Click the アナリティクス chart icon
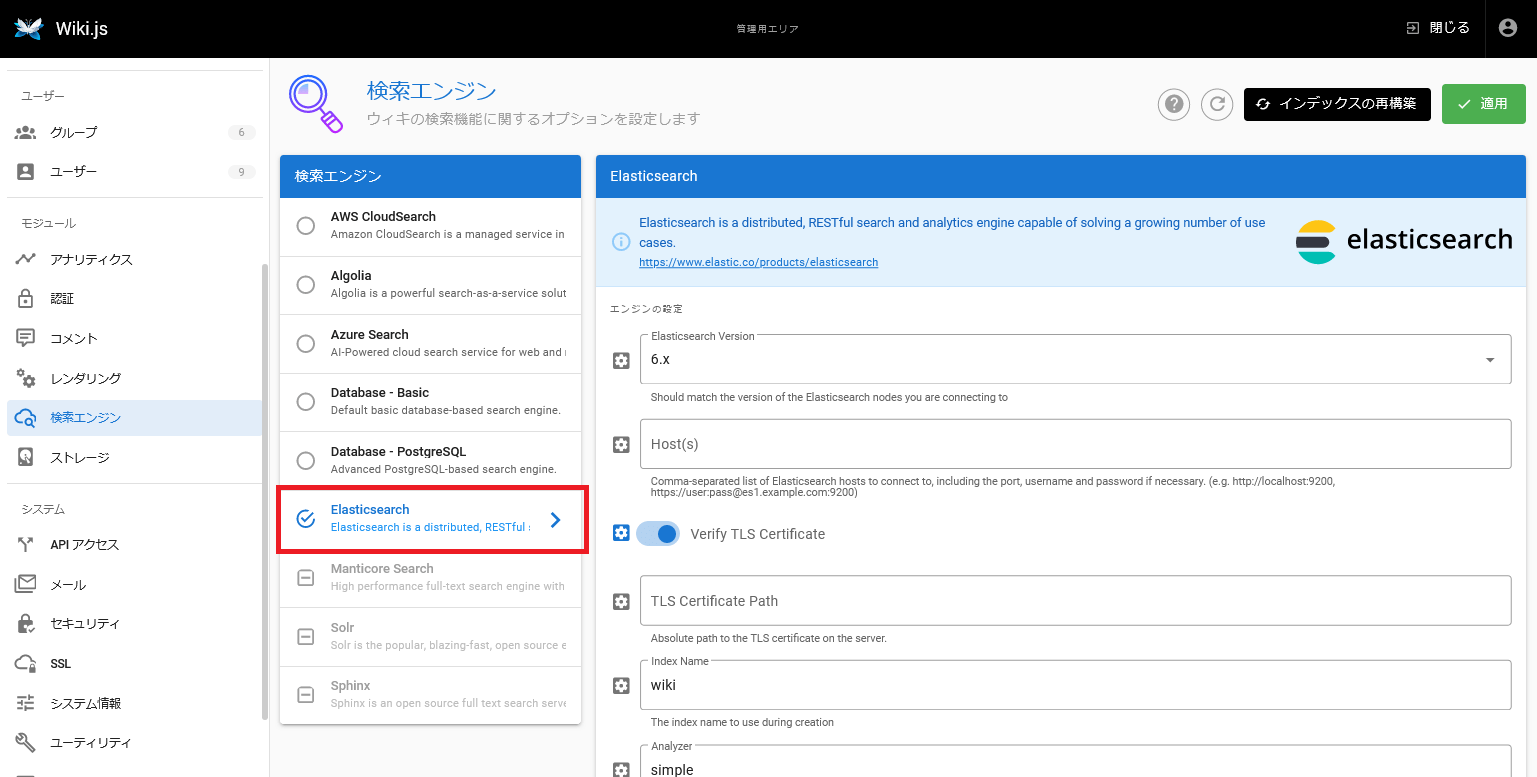The image size is (1537, 777). (26, 259)
